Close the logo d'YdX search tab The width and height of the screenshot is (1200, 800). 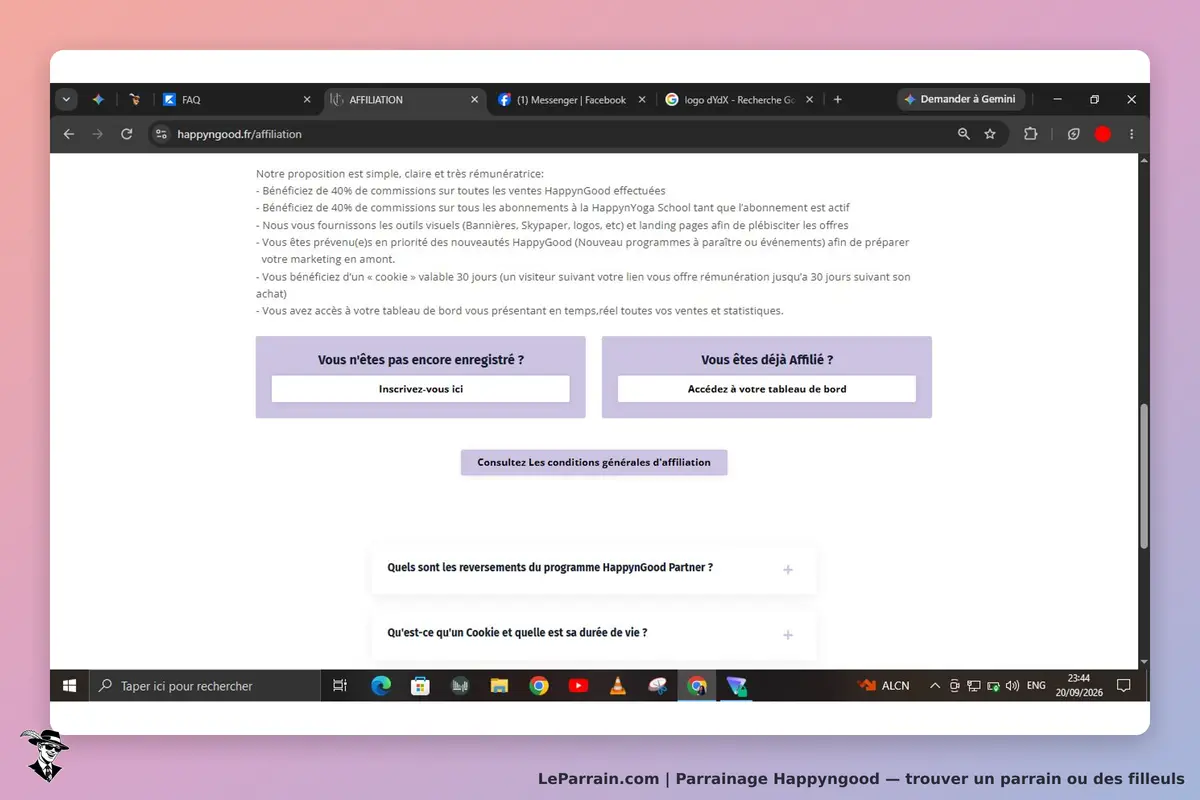click(x=809, y=100)
